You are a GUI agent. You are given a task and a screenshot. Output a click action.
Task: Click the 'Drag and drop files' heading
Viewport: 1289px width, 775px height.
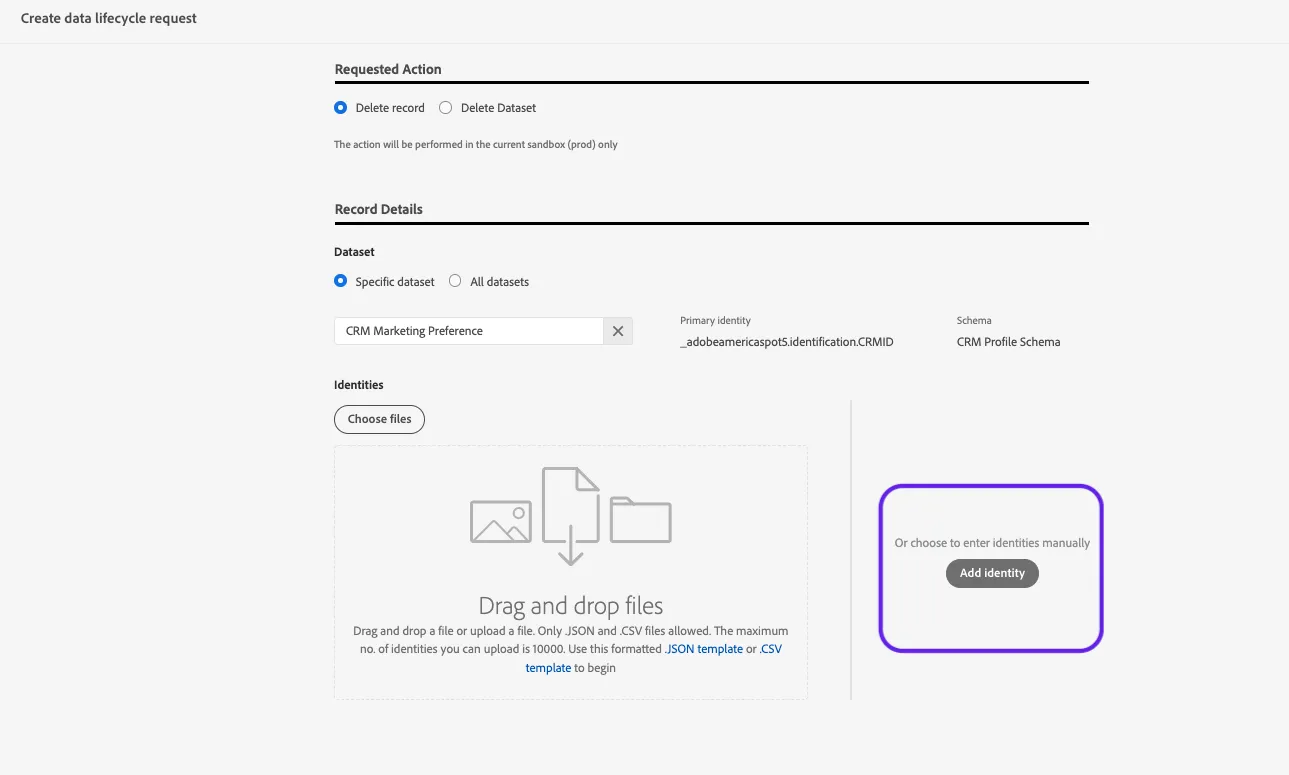coord(571,606)
